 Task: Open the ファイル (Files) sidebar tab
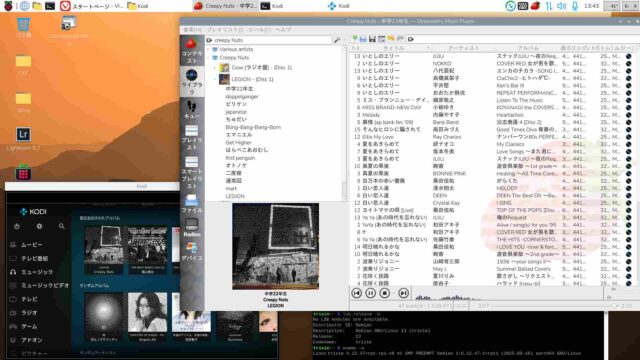coord(192,204)
